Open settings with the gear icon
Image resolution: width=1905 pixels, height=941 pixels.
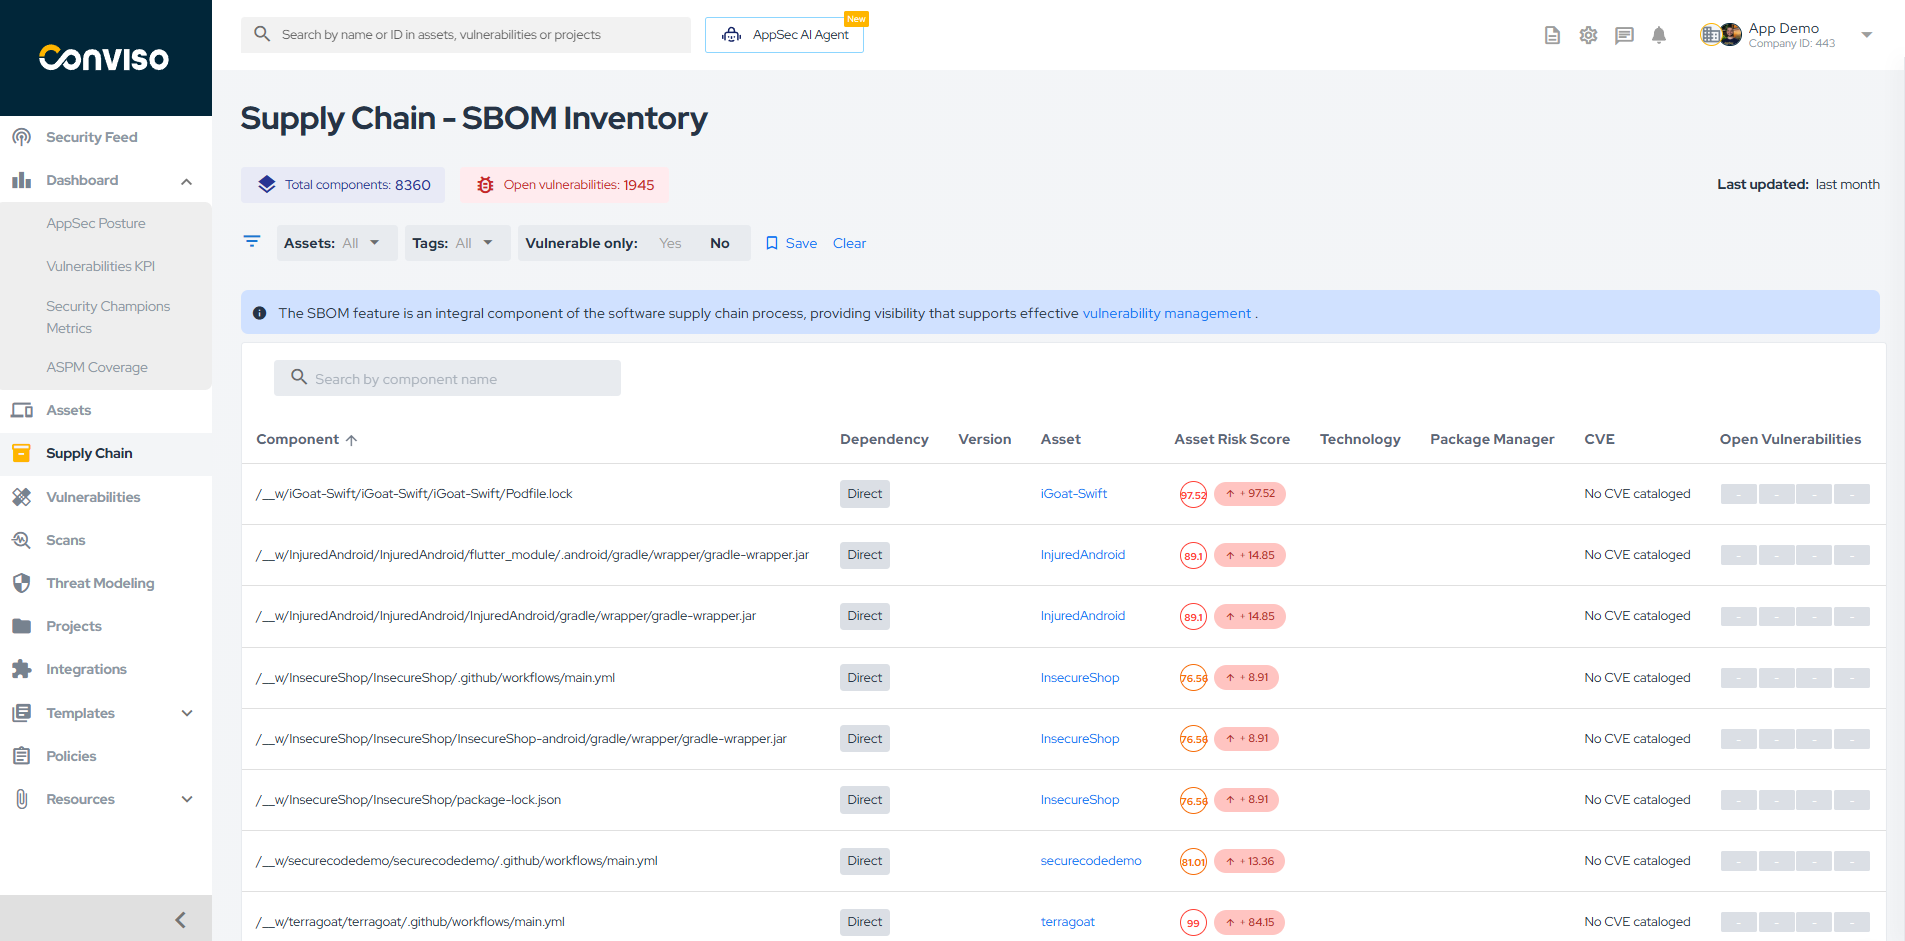coord(1588,35)
